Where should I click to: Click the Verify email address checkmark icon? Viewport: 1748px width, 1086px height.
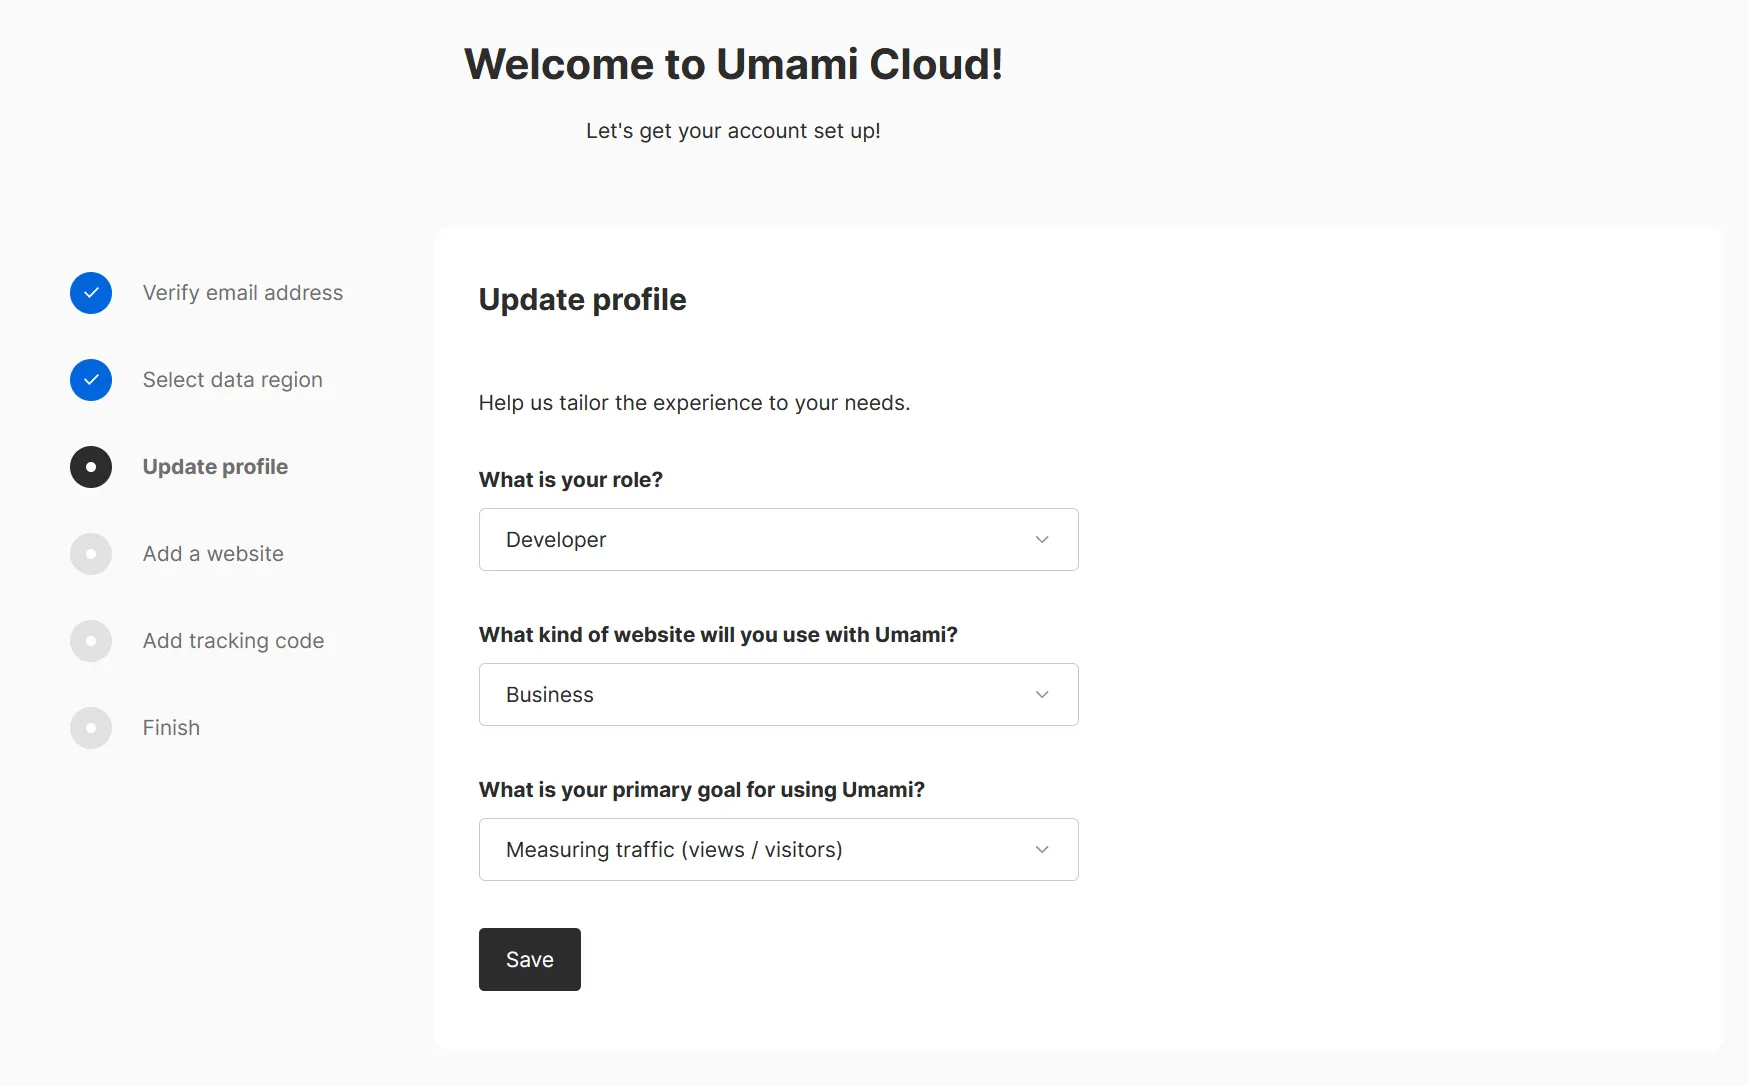click(x=91, y=293)
